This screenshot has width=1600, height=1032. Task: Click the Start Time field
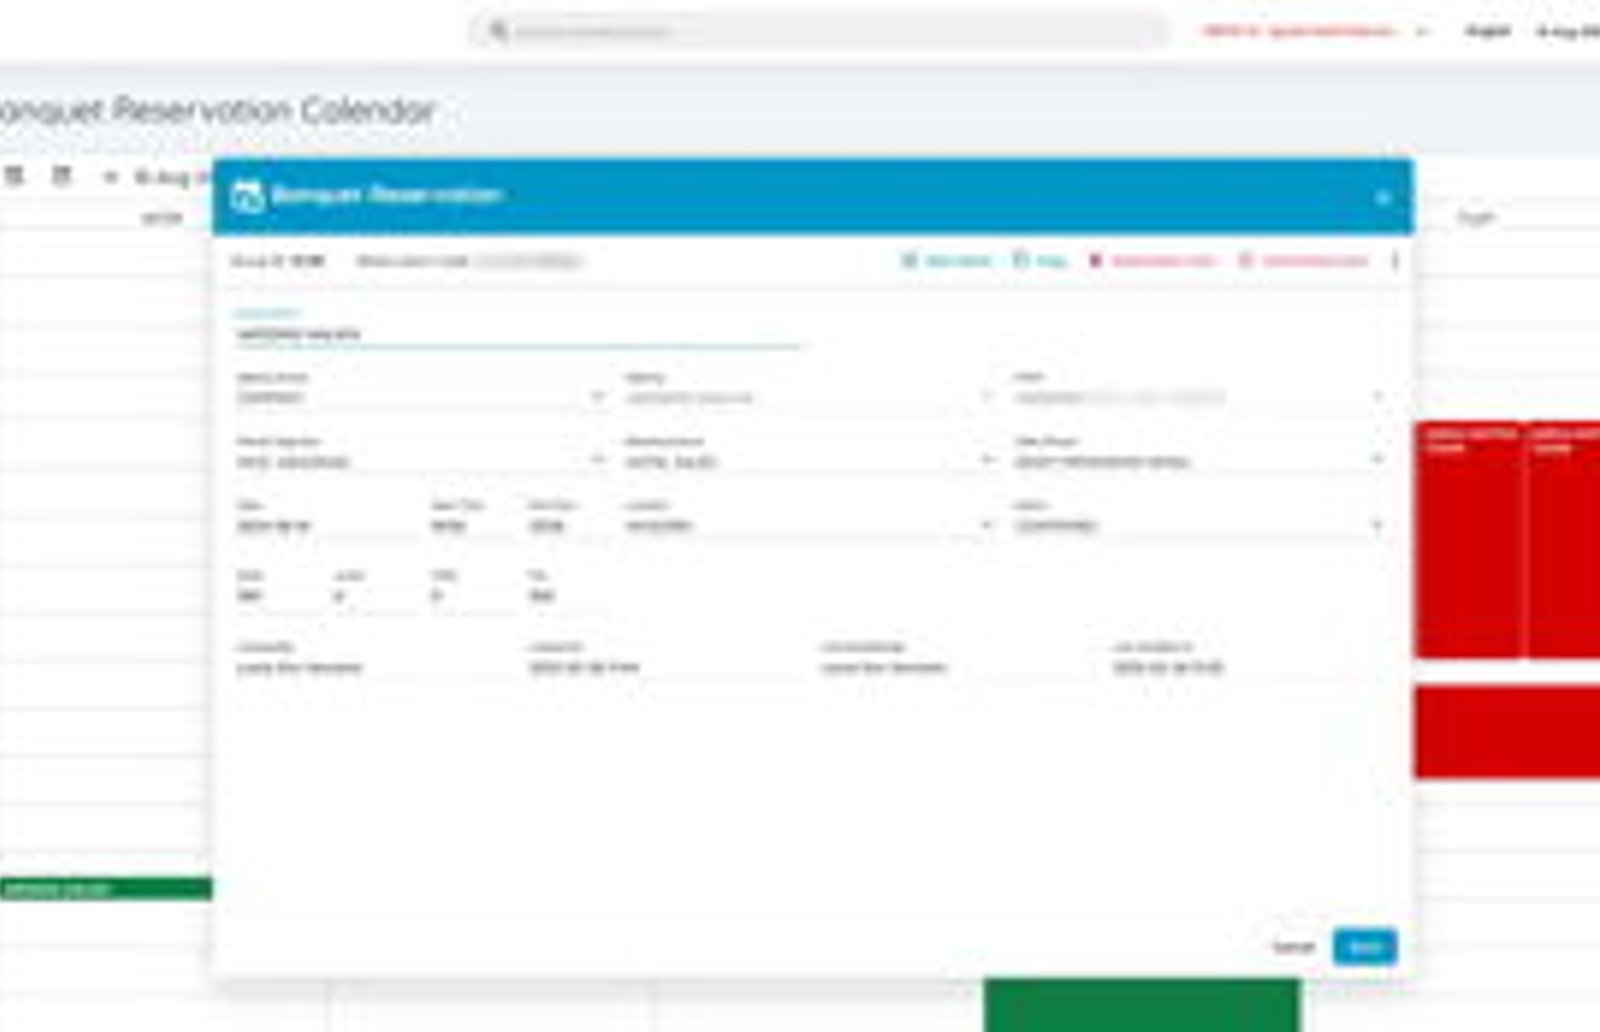pos(470,525)
